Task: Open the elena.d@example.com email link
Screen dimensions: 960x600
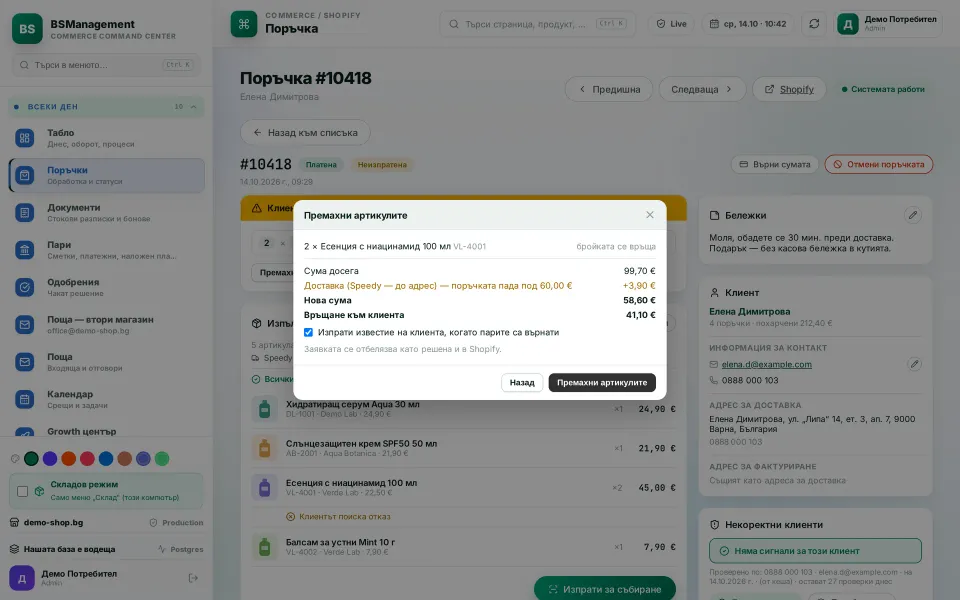Action: [767, 364]
